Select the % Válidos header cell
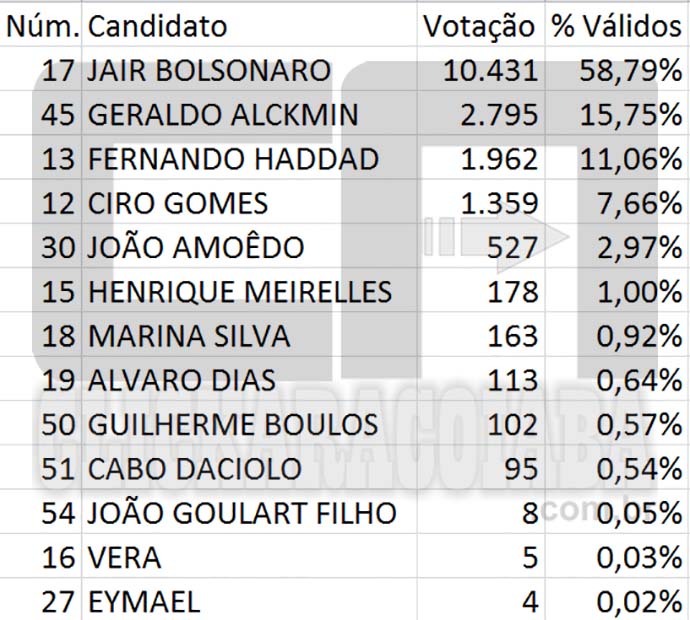The width and height of the screenshot is (690, 620). click(x=617, y=25)
